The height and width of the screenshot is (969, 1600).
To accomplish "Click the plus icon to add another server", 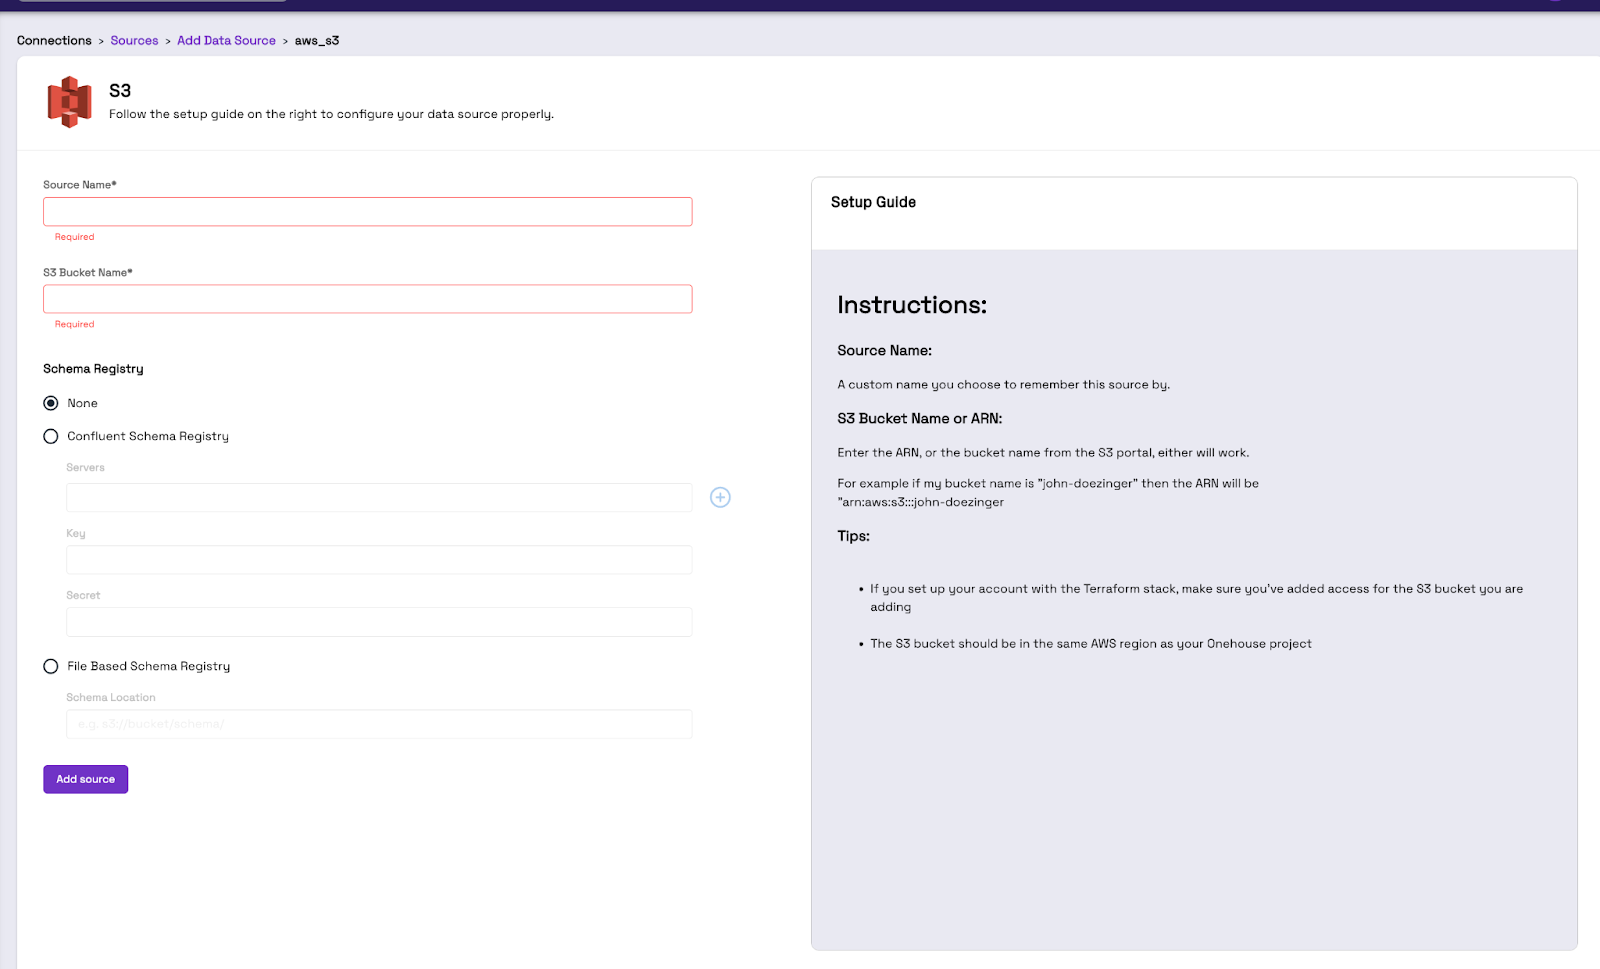I will pyautogui.click(x=720, y=497).
